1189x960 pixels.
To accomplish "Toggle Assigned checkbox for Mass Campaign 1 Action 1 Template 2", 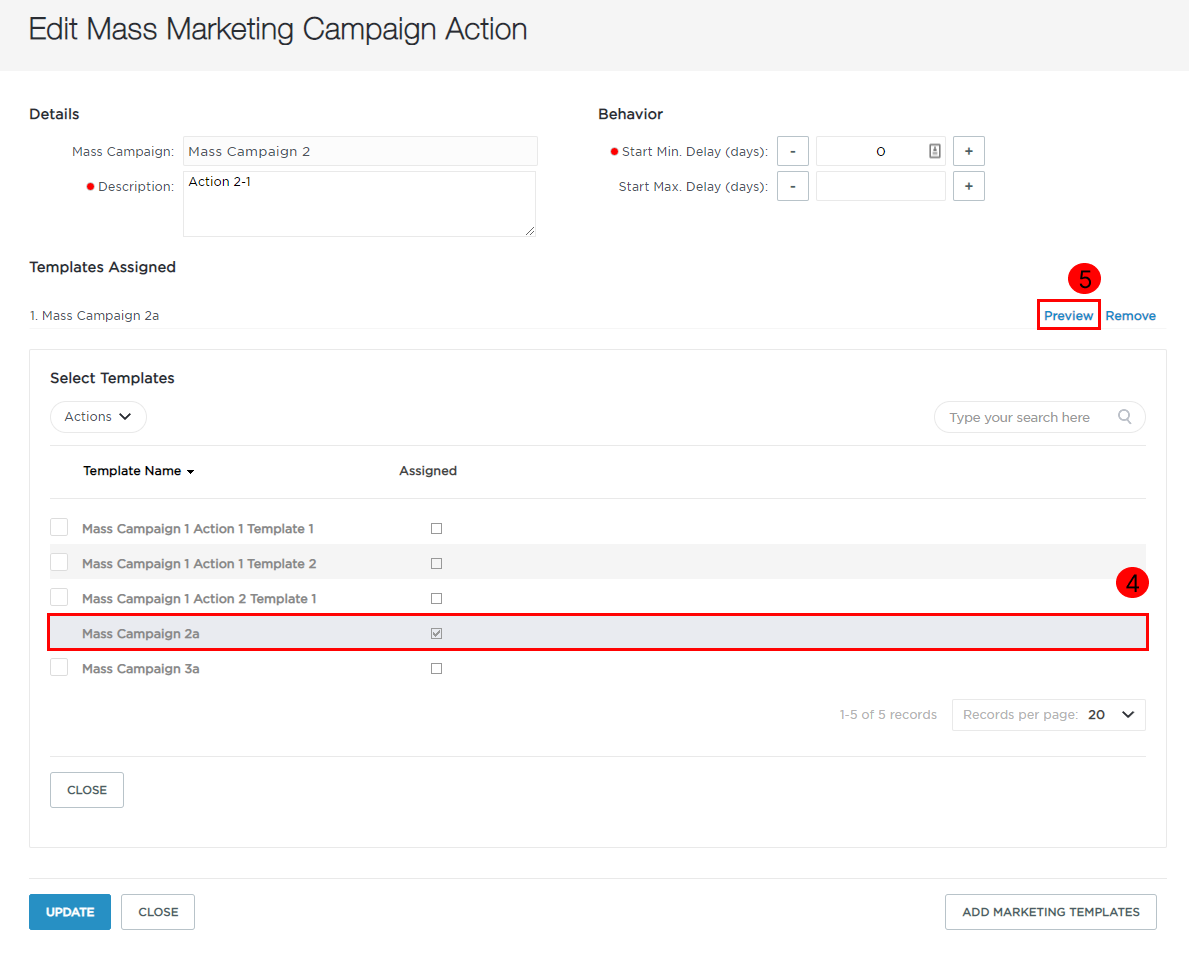I will [x=436, y=563].
